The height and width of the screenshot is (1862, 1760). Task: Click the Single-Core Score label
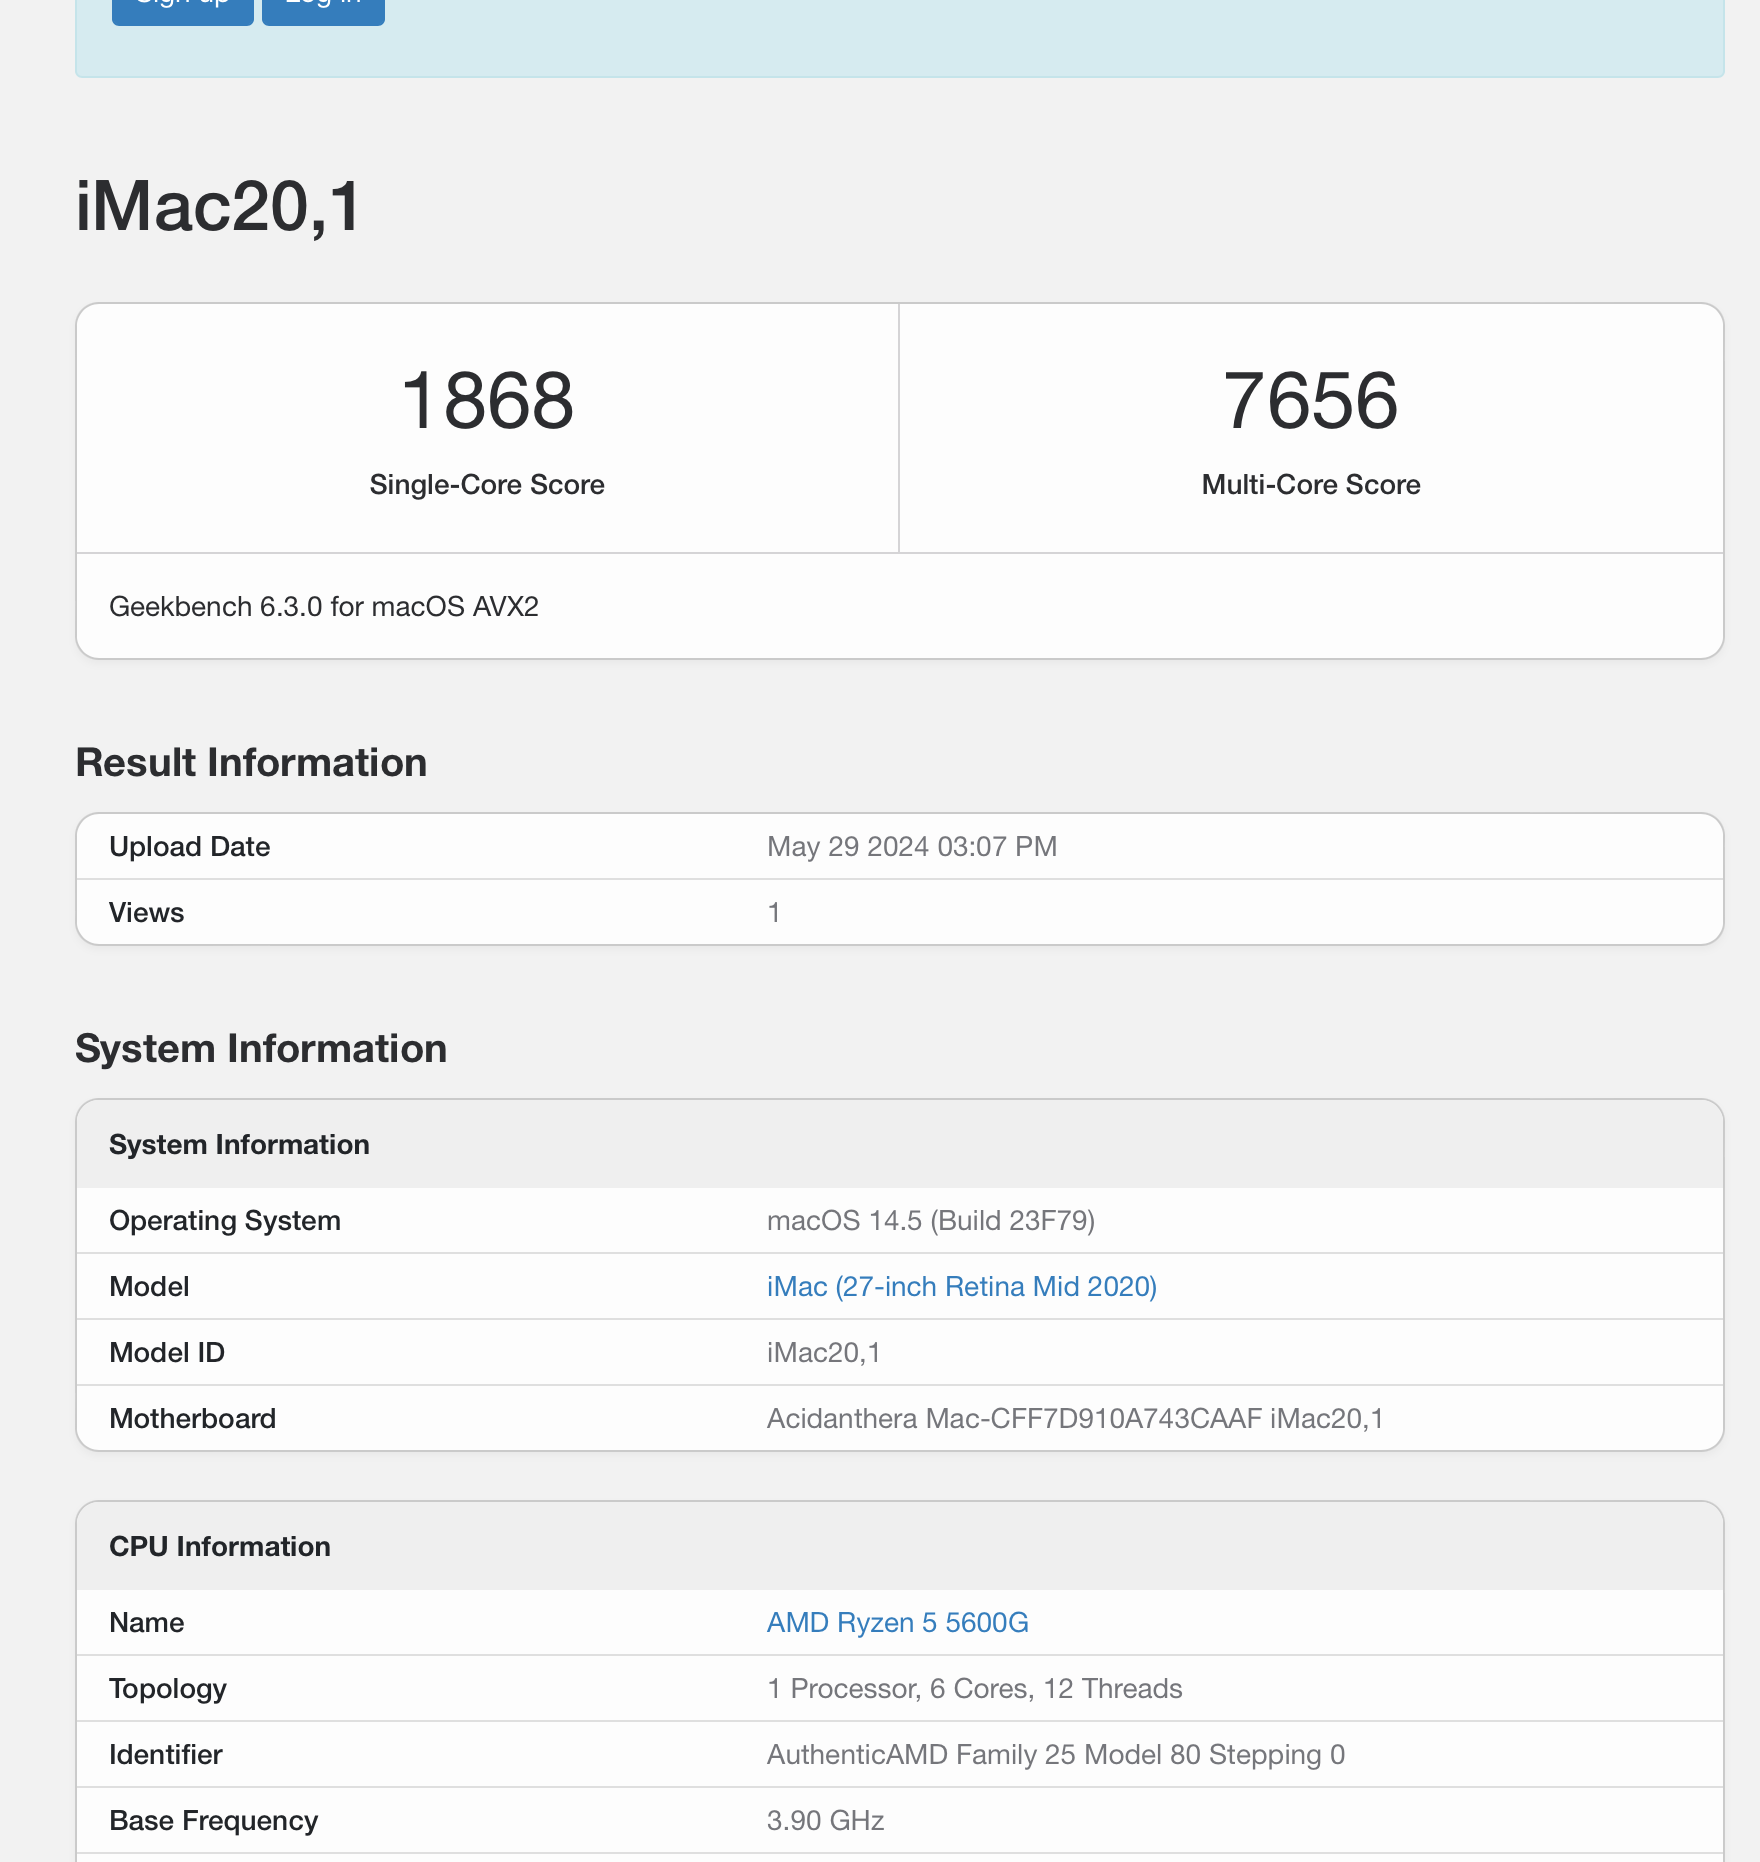click(487, 485)
